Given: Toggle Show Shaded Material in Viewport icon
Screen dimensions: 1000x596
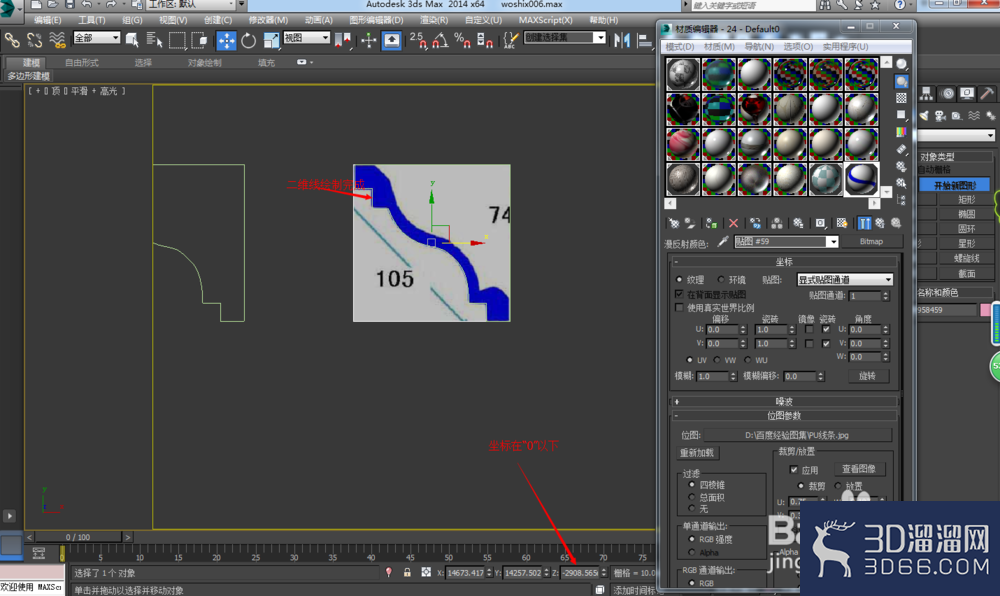Looking at the screenshot, I should click(842, 223).
